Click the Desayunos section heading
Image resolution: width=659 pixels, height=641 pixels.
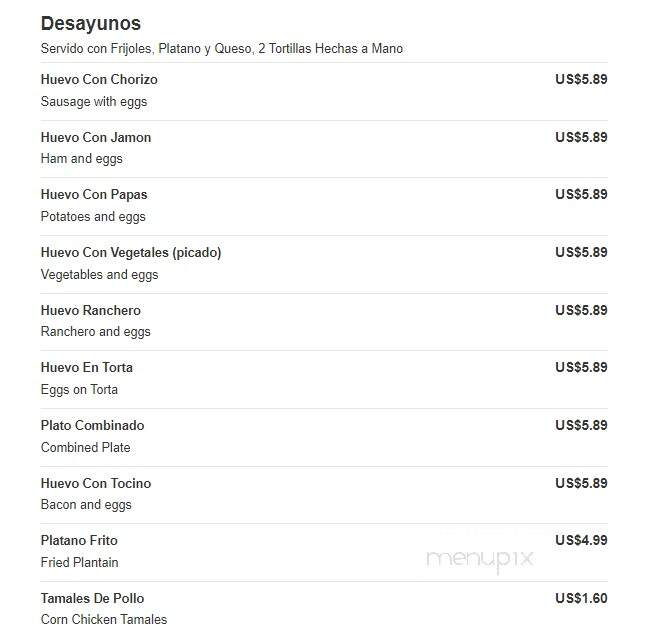point(91,24)
